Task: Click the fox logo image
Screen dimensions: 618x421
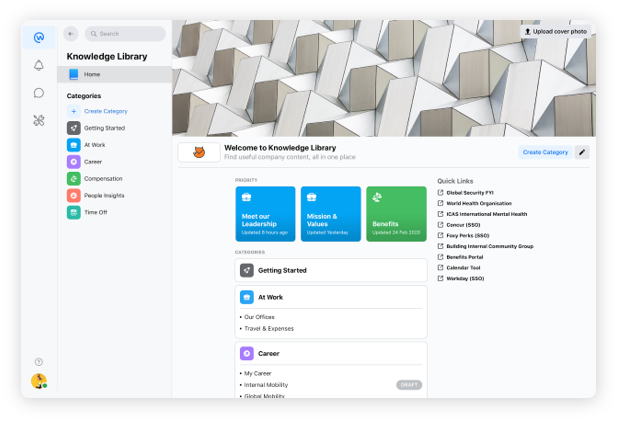Action: (x=199, y=152)
